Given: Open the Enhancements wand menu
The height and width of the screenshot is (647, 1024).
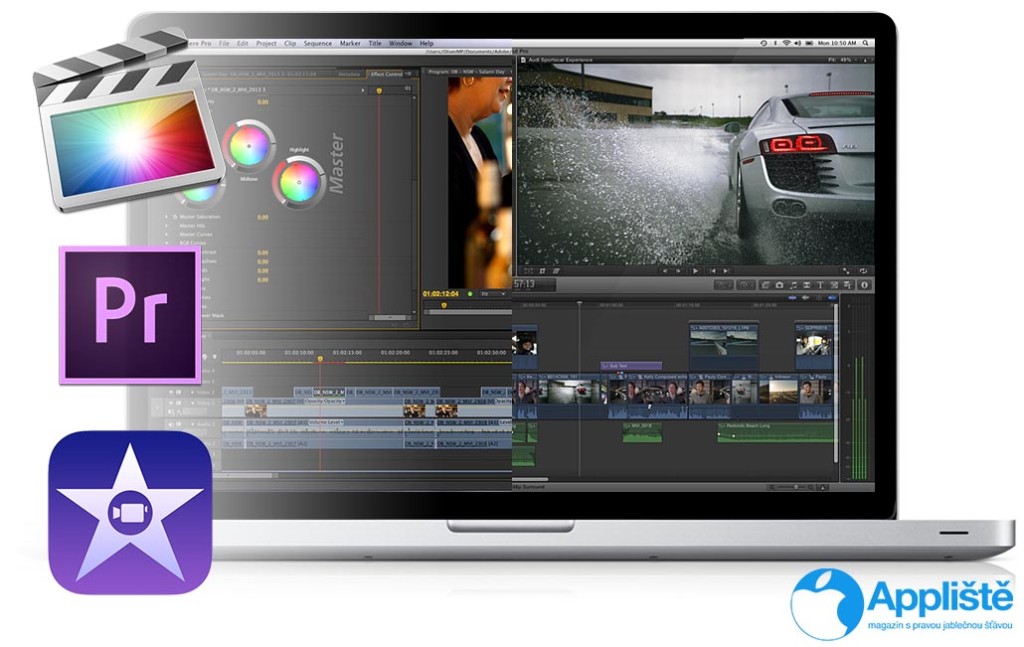Looking at the screenshot, I should 723,285.
